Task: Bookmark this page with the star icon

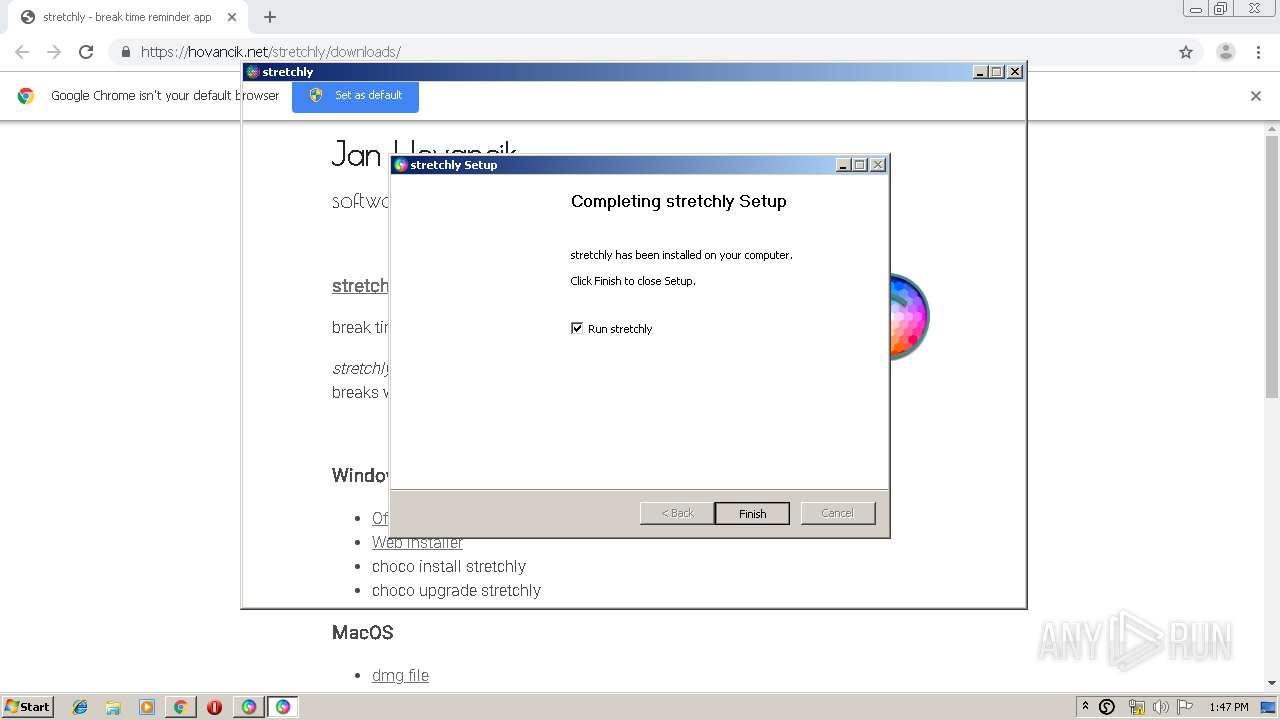Action: (x=1186, y=52)
